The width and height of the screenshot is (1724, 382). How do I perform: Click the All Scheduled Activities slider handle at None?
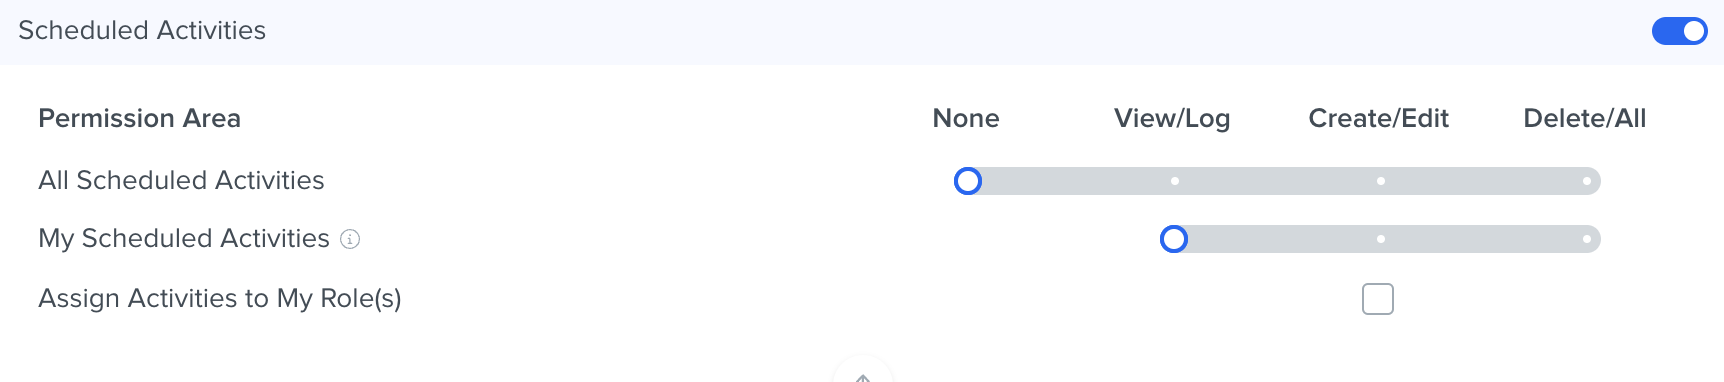pos(968,181)
